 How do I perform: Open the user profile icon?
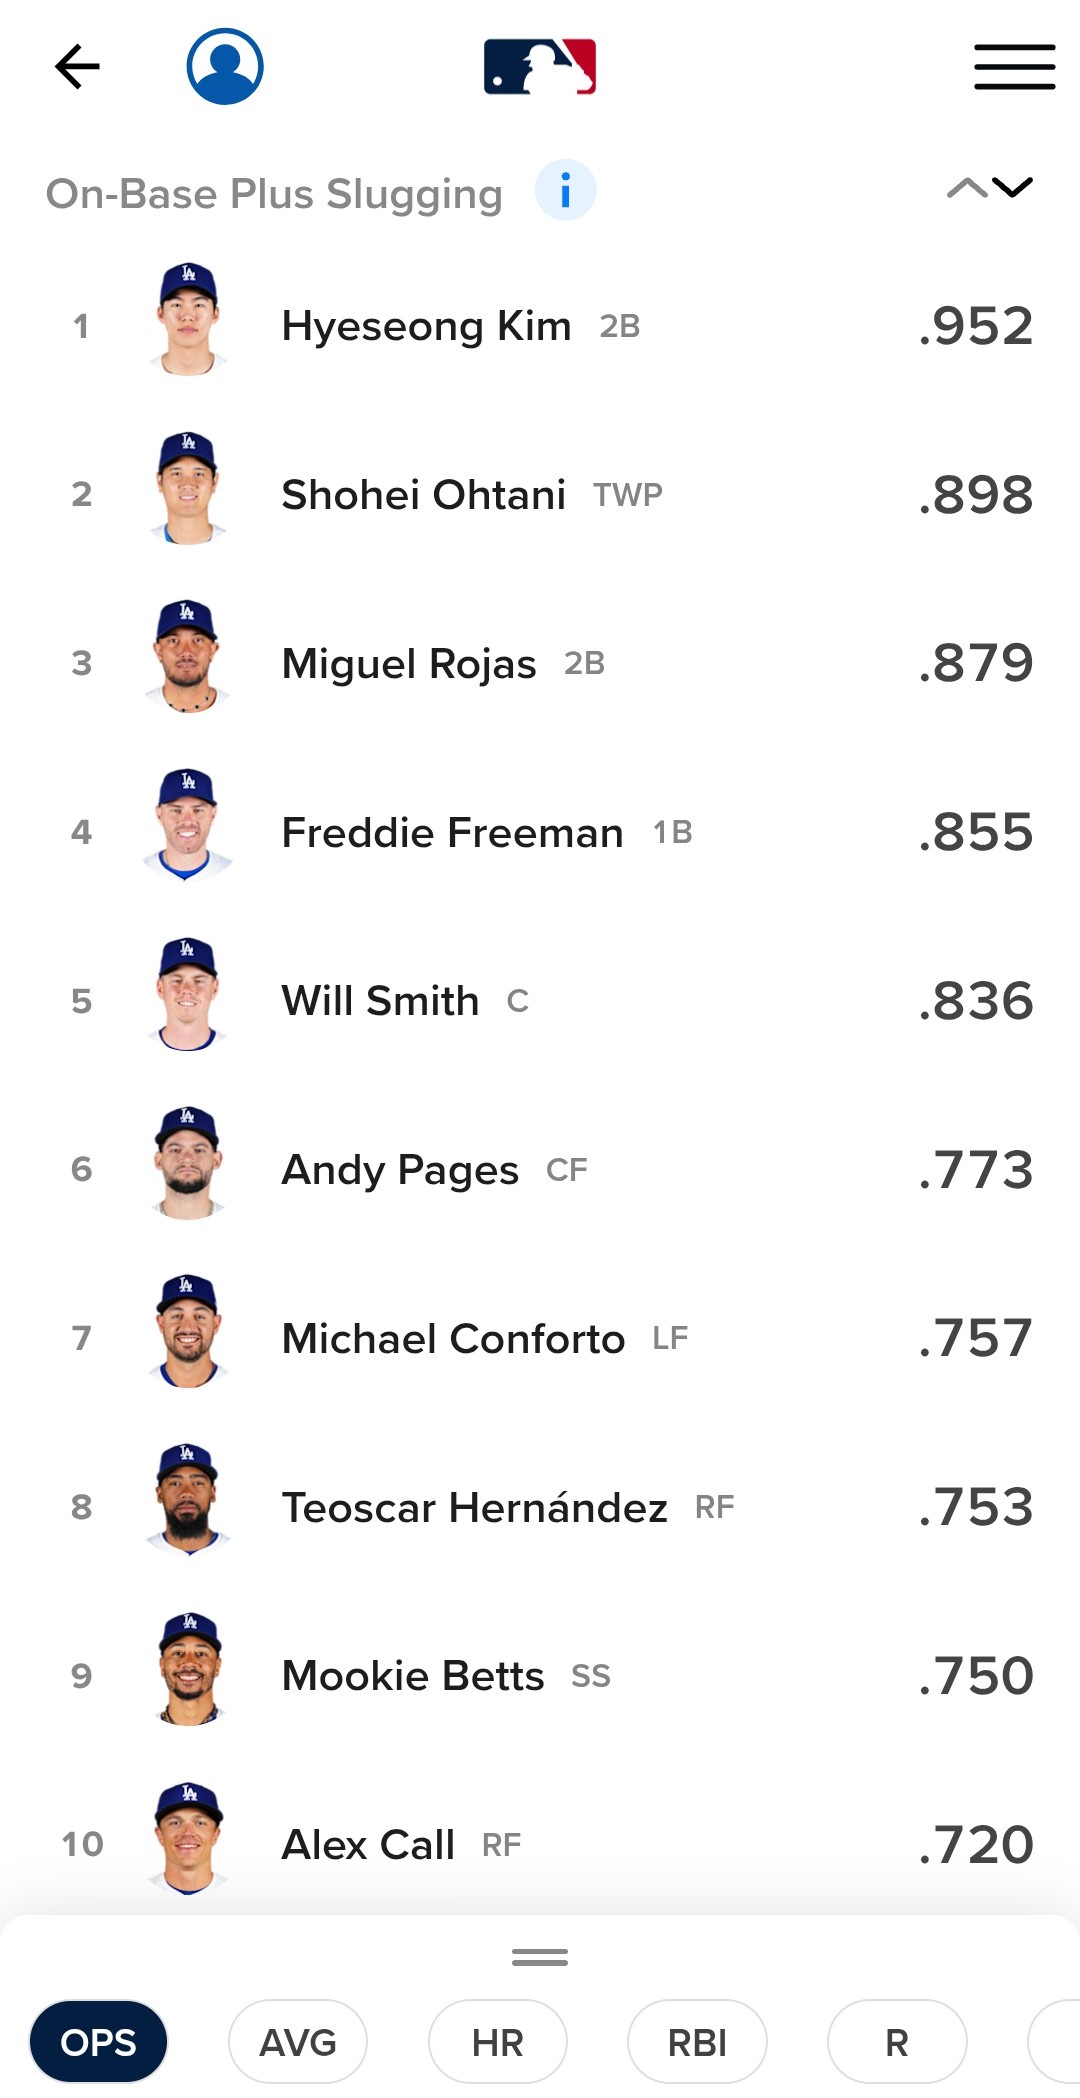coord(225,67)
